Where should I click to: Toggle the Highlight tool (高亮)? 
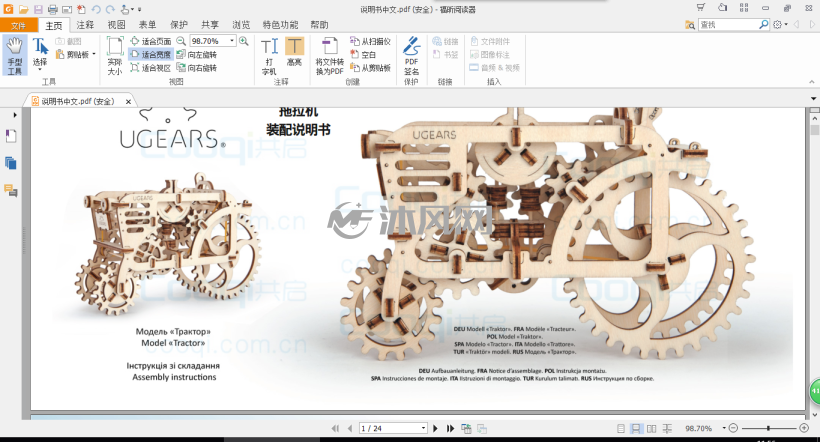pos(294,52)
